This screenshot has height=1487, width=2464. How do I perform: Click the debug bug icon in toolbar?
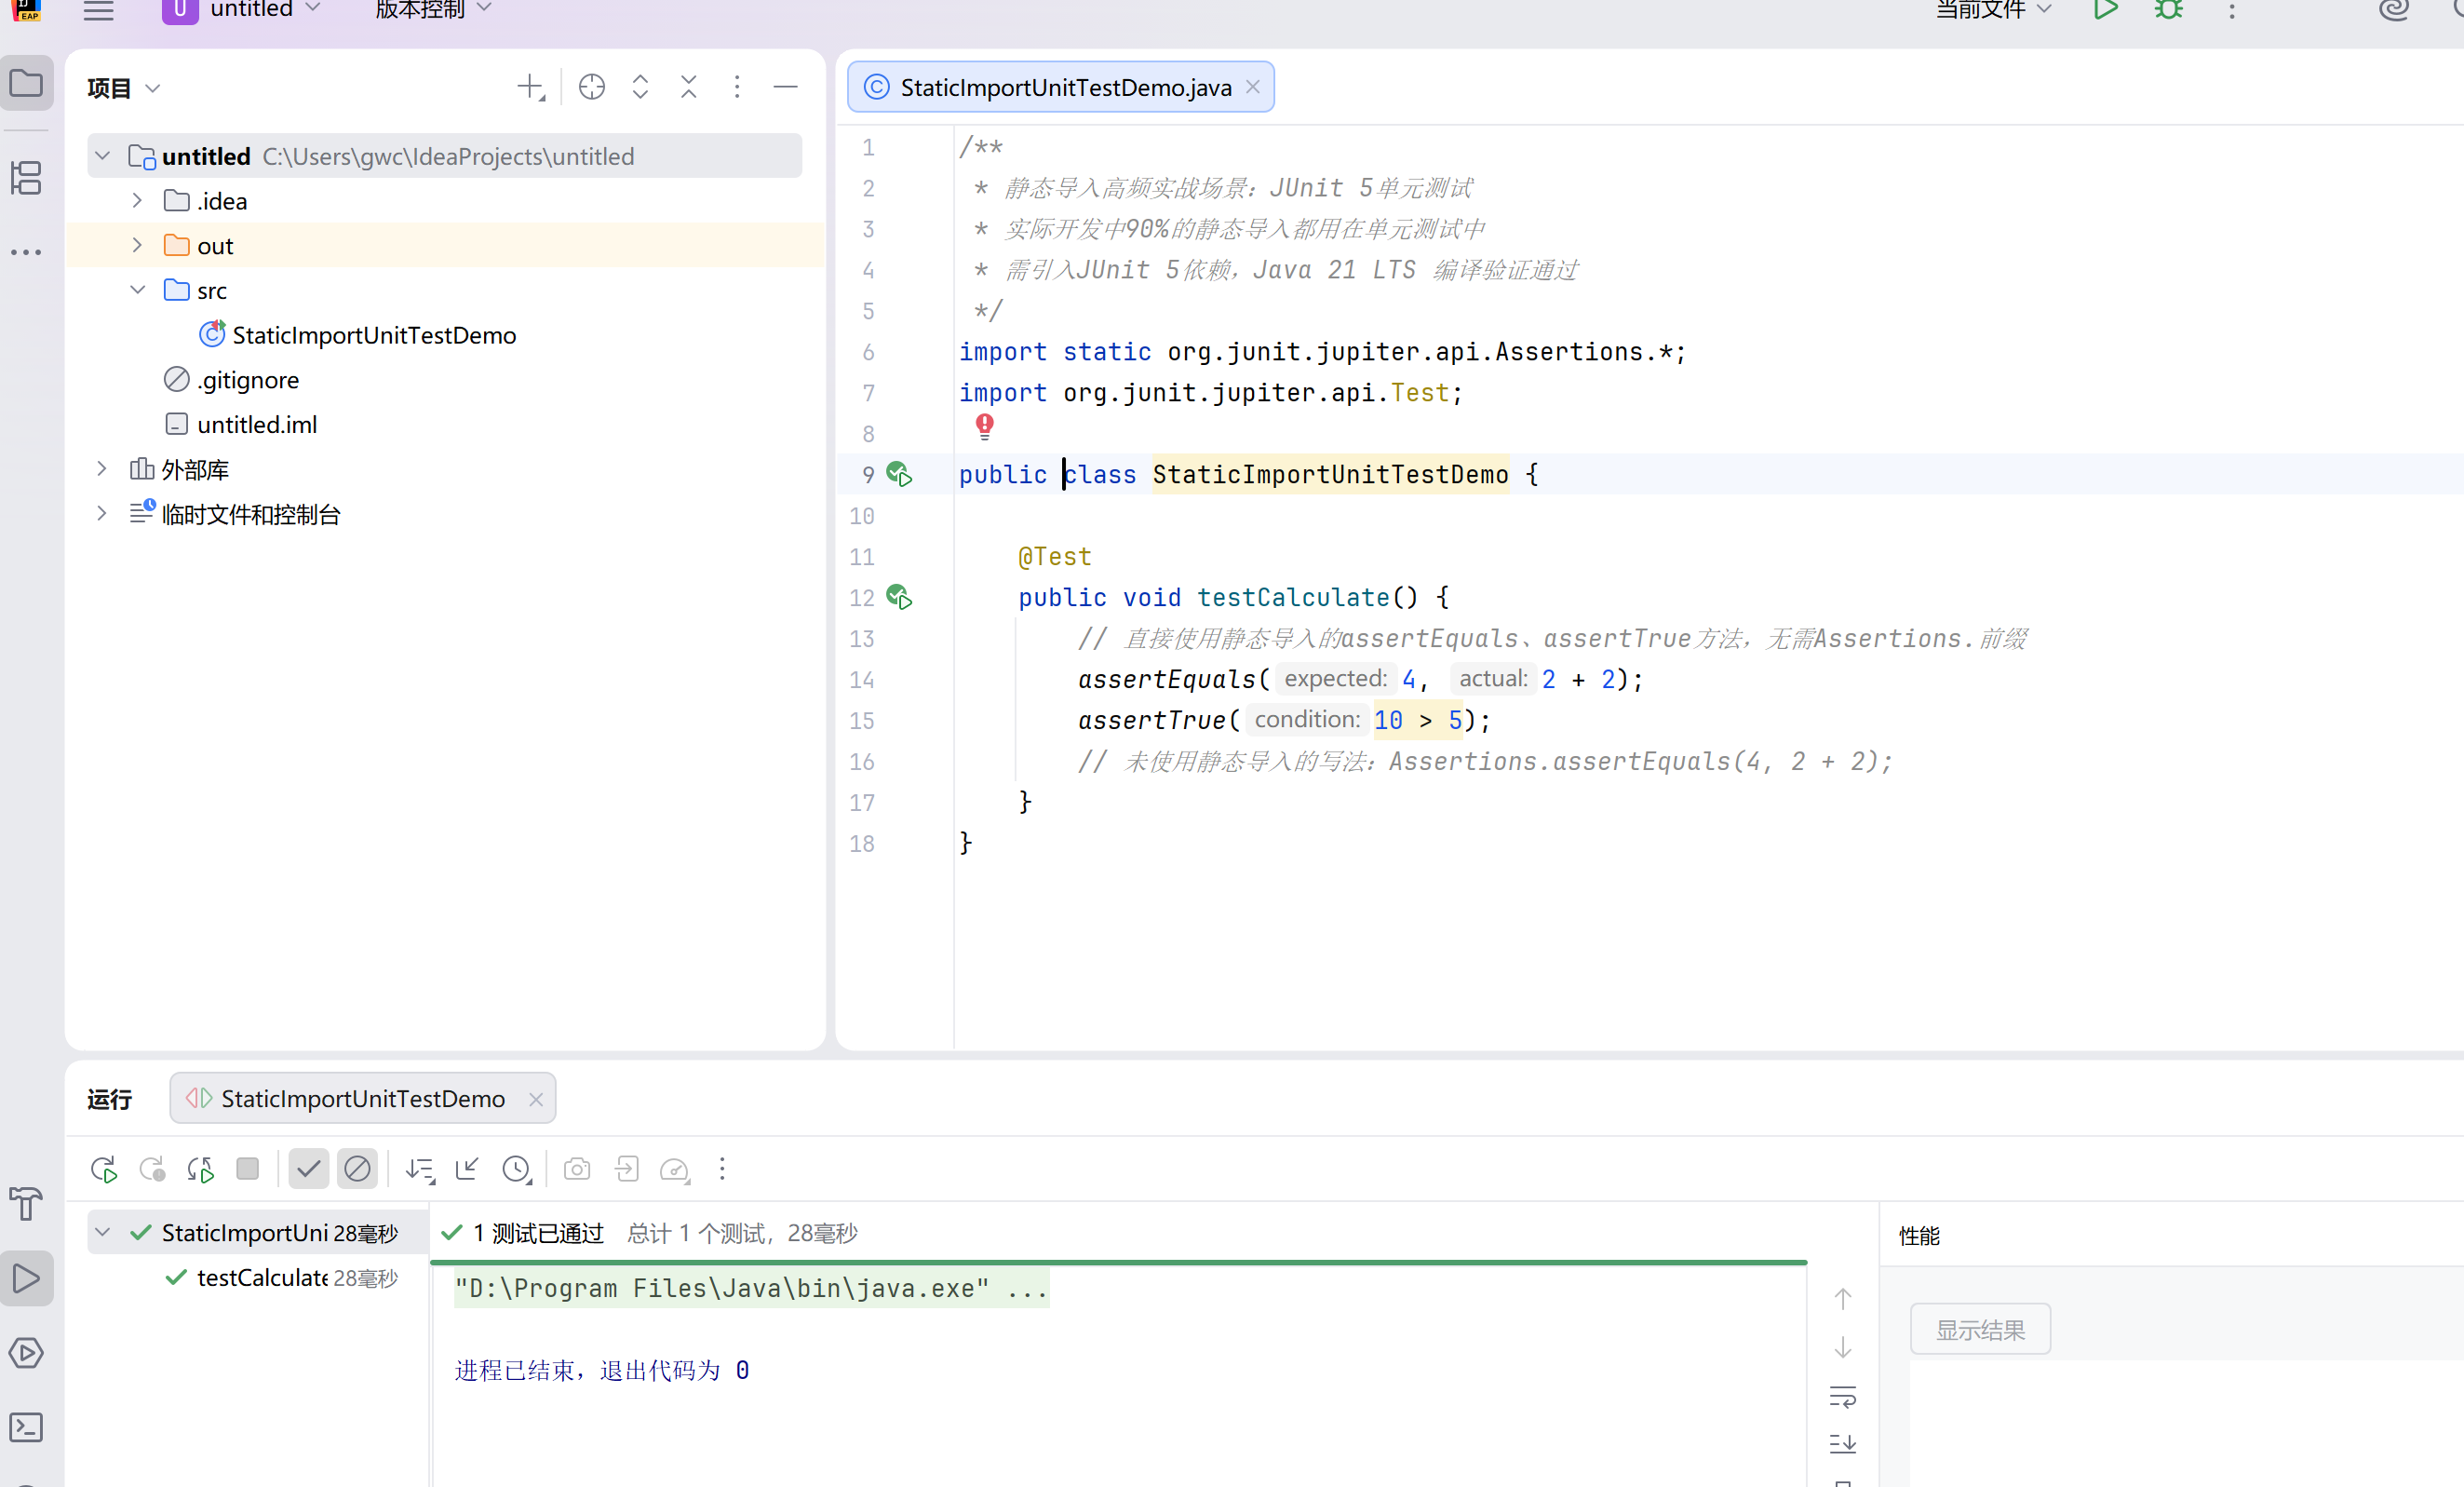[x=2168, y=10]
